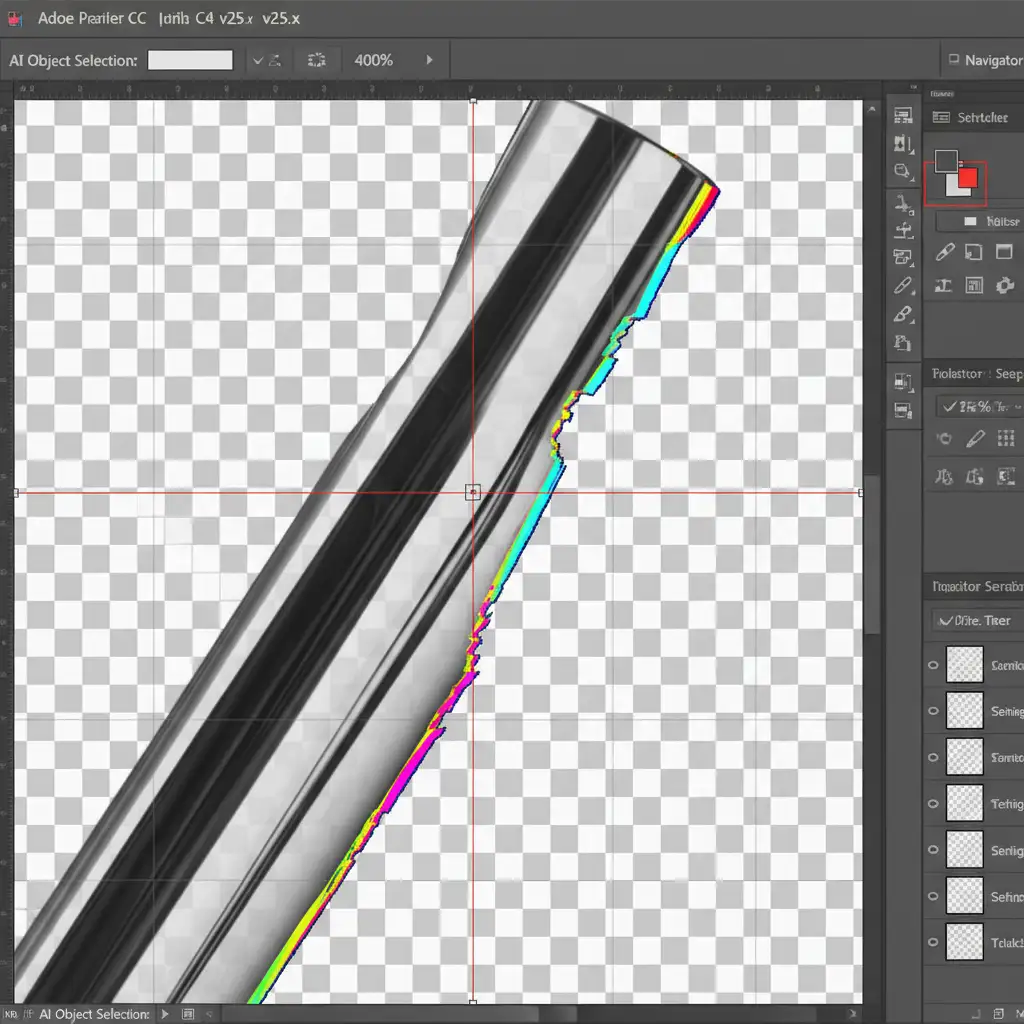Select the lasso-style tool in the vertical strip
Viewport: 1024px width, 1024px height.
coord(903,171)
